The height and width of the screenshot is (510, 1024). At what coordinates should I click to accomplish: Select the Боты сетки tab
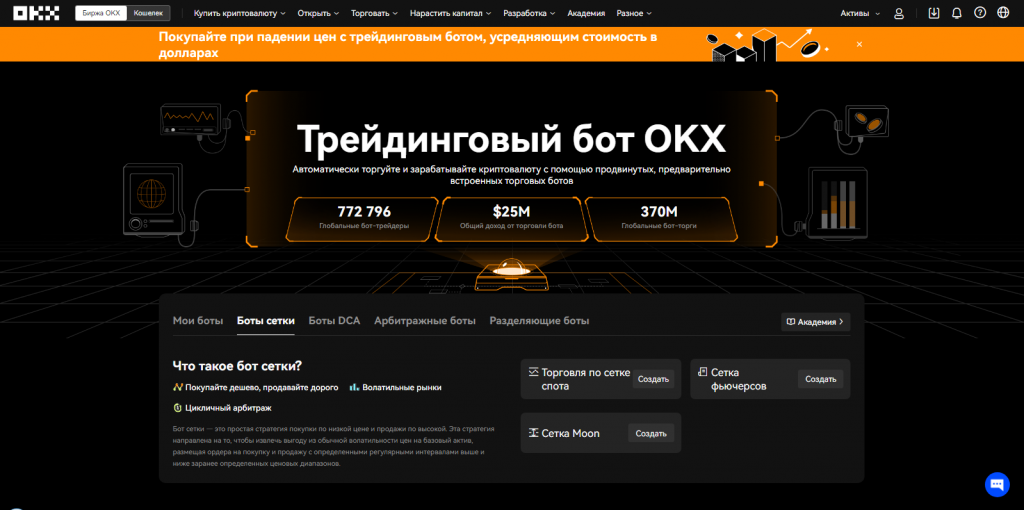point(266,321)
